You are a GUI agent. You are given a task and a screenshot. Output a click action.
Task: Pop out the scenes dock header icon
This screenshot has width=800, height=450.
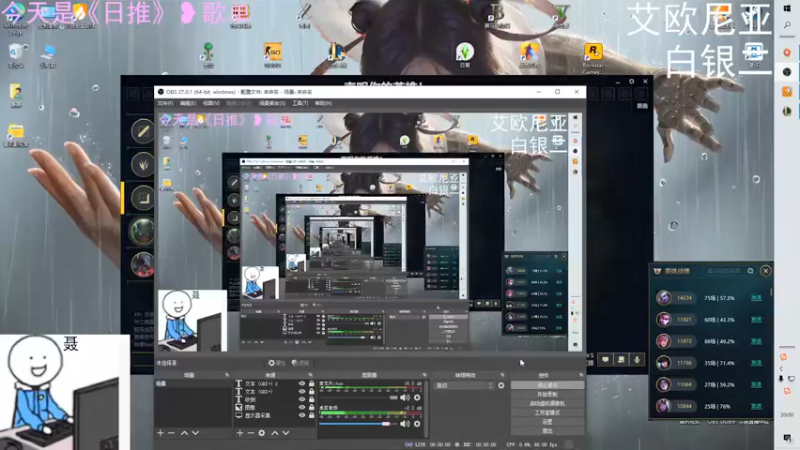tap(227, 375)
